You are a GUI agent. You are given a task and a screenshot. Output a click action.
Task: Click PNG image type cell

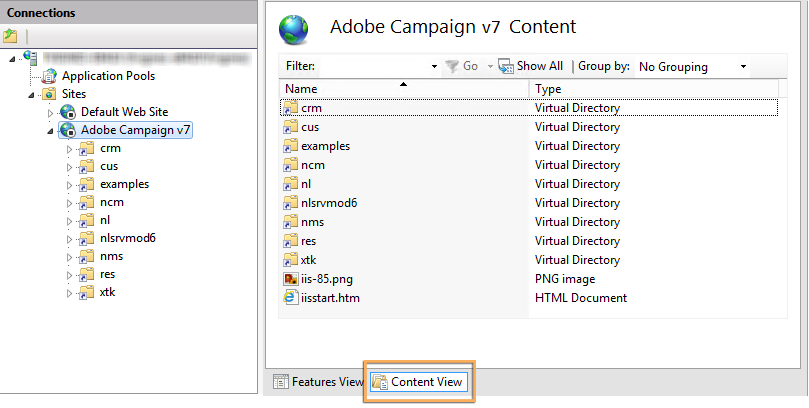click(x=565, y=279)
